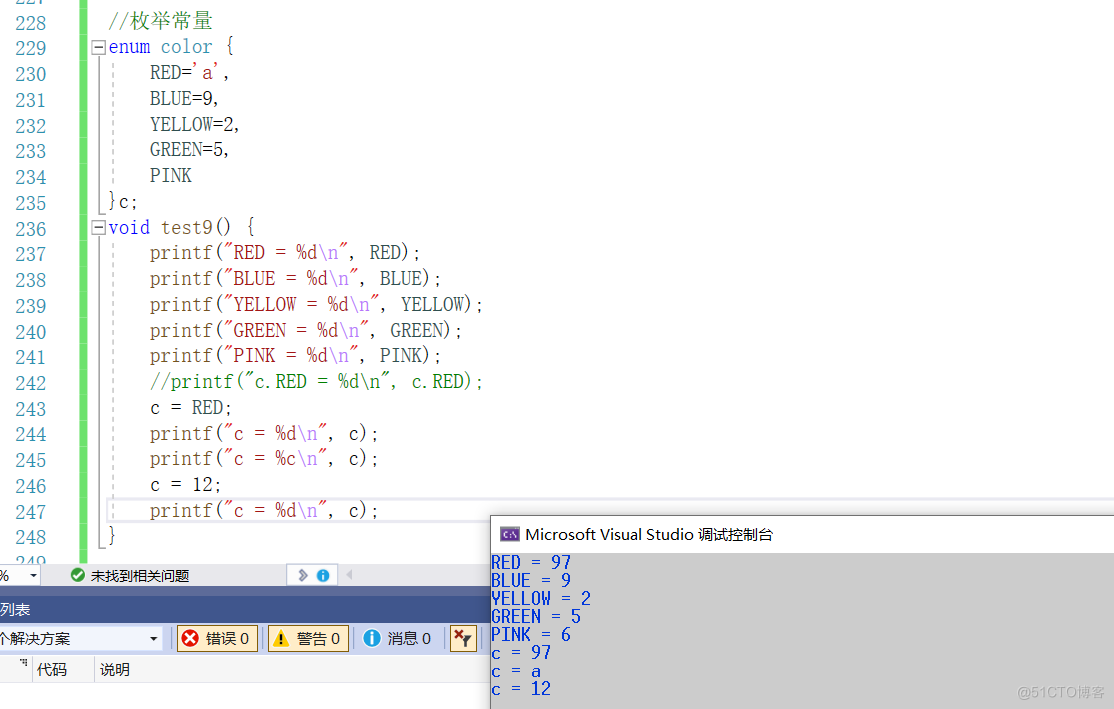Screen dimensions: 1114x709
Task: Click the printf c = %c statement
Action: [264, 459]
